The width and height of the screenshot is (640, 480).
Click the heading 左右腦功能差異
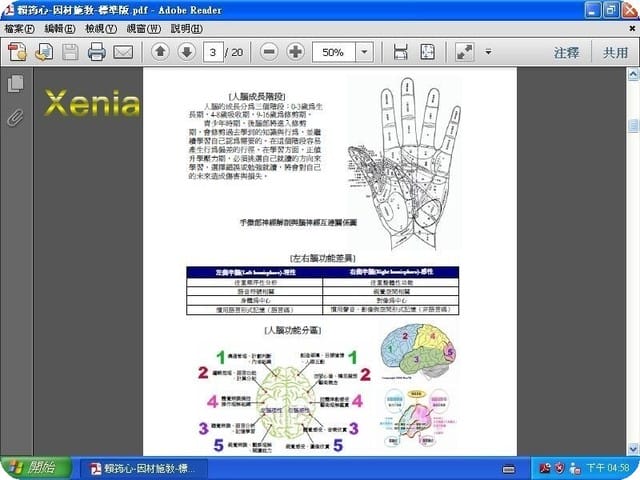pos(322,258)
